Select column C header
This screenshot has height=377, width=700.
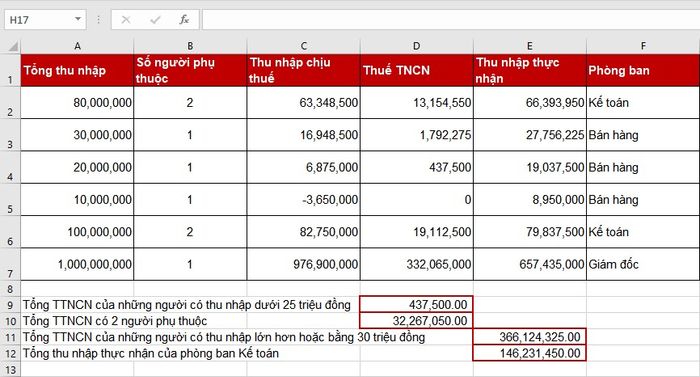[x=304, y=46]
